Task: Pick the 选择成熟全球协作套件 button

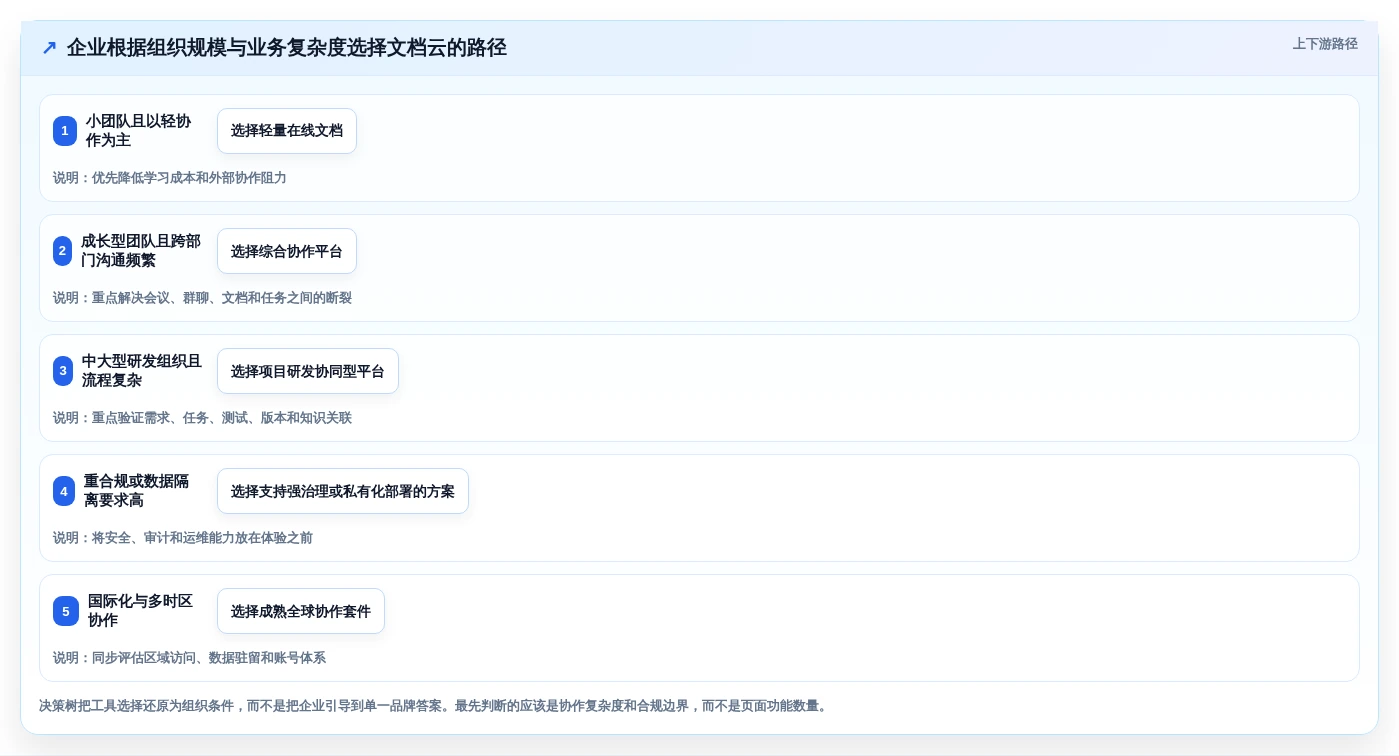Action: [301, 611]
